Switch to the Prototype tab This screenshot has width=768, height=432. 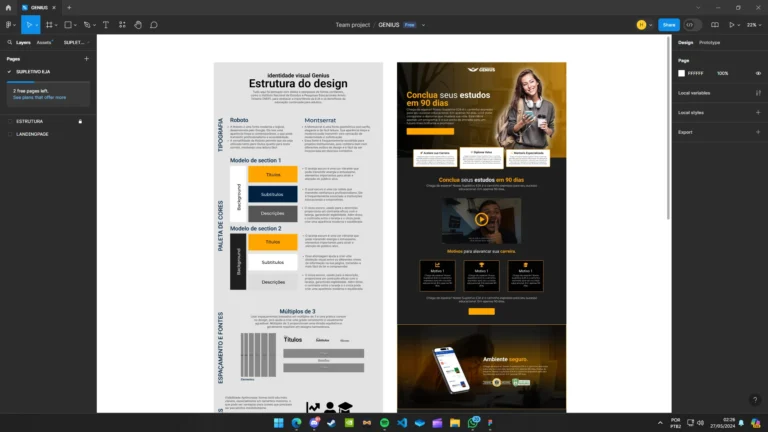point(710,43)
